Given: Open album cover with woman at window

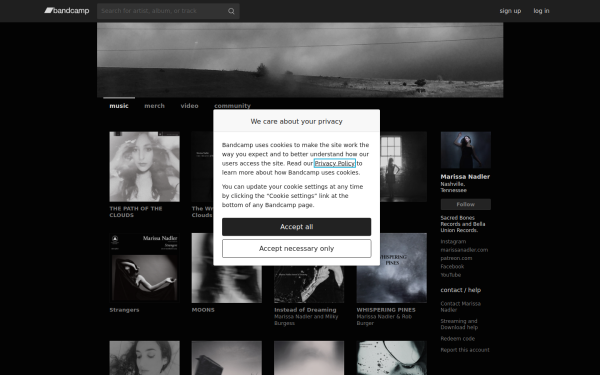Looking at the screenshot, I should point(403,167).
